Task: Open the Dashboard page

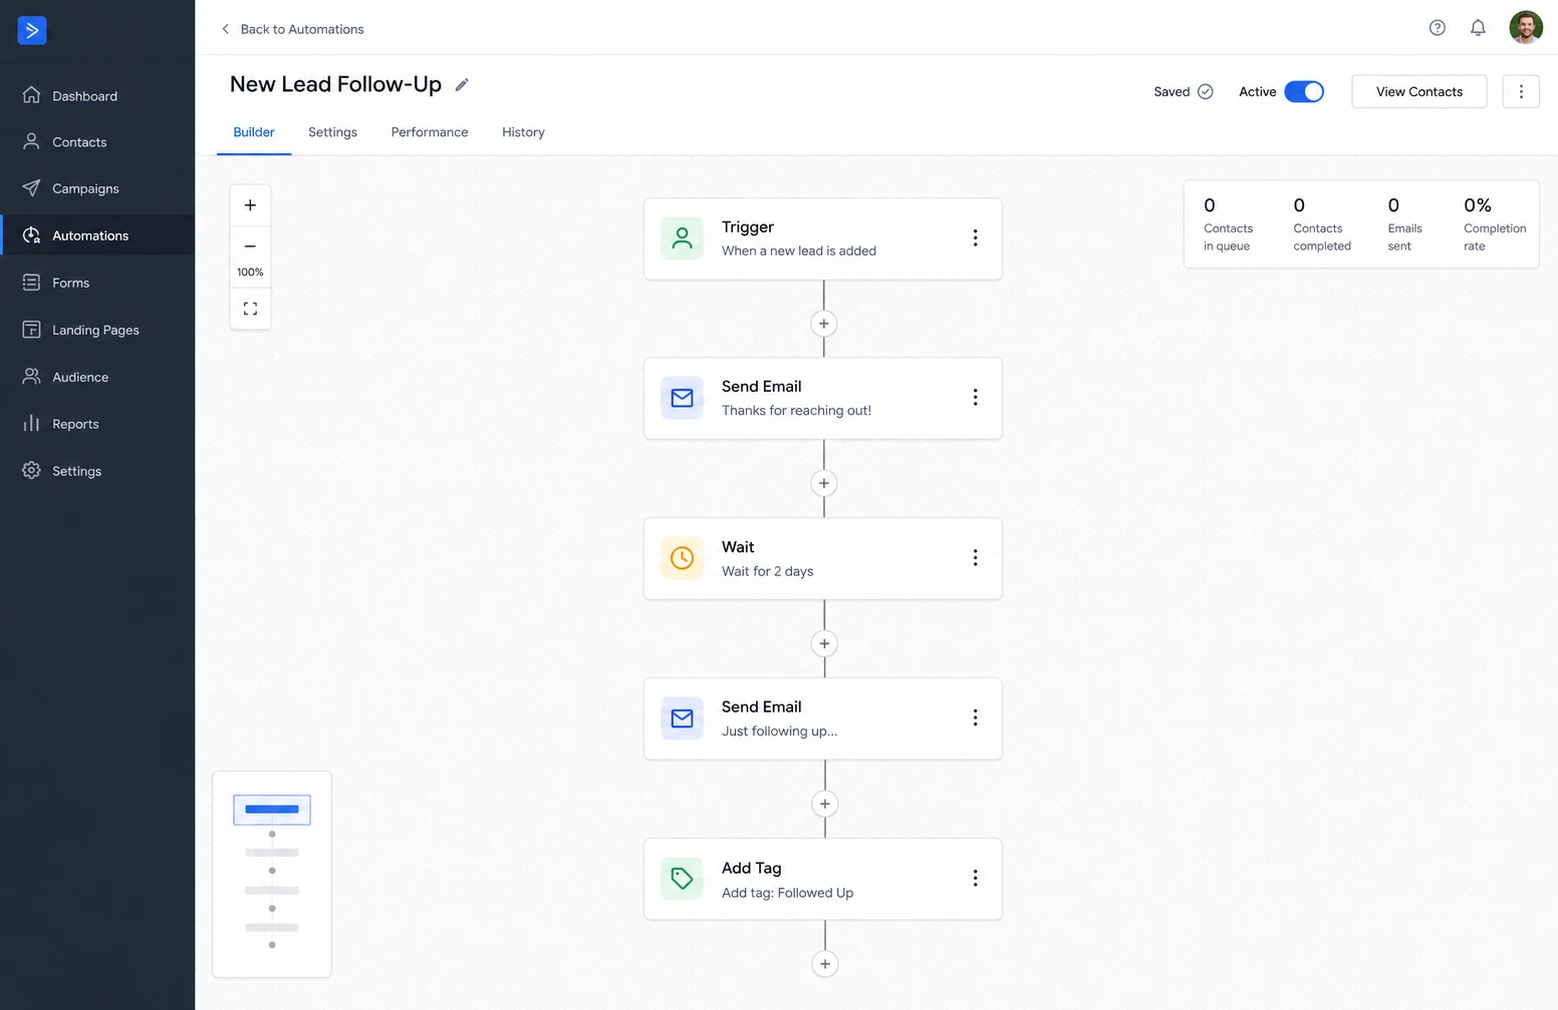Action: point(97,96)
